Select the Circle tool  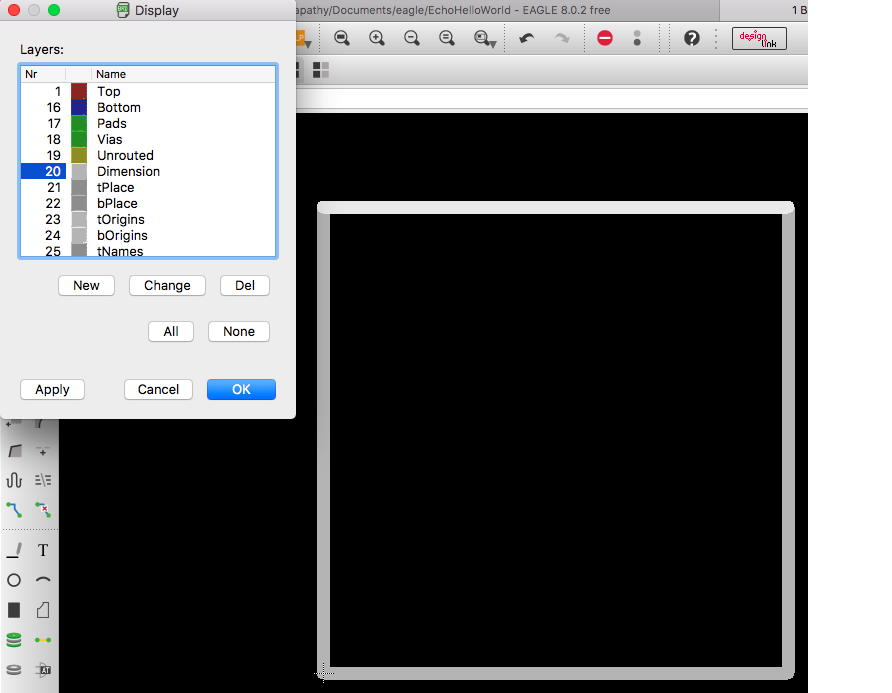[14, 580]
